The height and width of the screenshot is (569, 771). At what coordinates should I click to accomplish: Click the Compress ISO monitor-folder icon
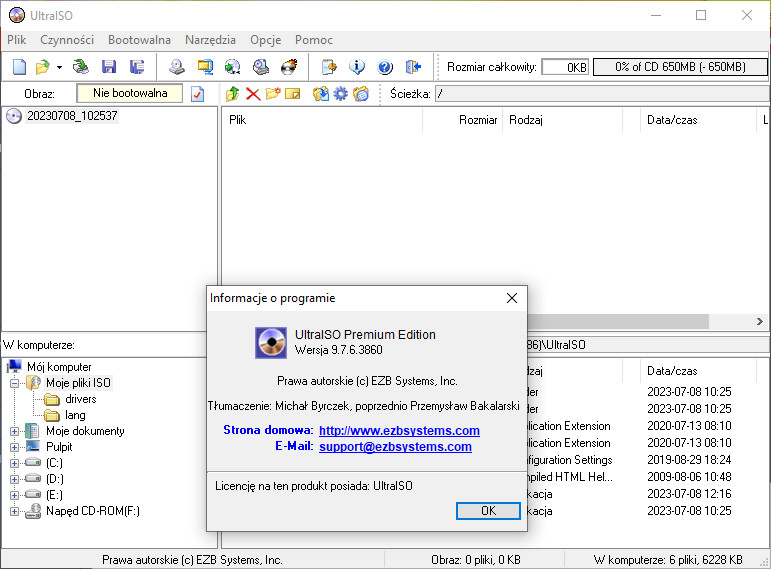[x=205, y=66]
